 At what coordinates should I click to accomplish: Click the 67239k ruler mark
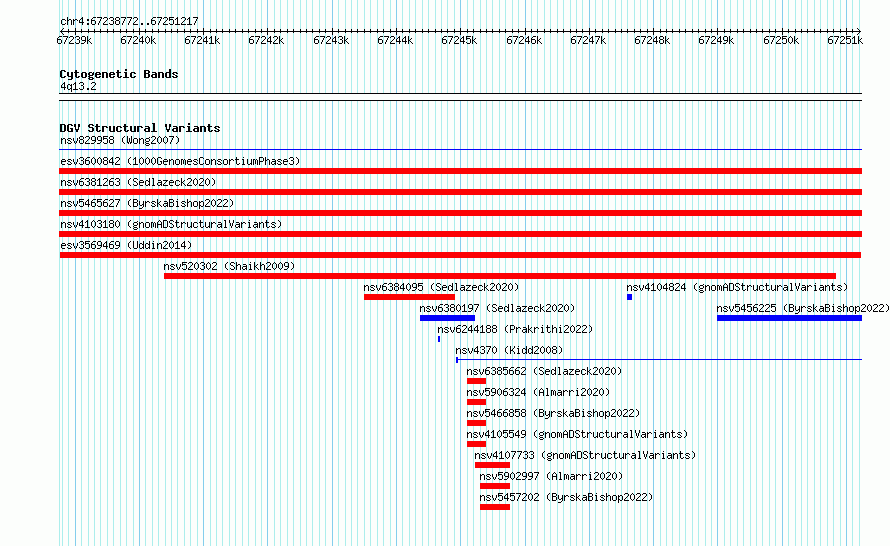click(x=74, y=40)
